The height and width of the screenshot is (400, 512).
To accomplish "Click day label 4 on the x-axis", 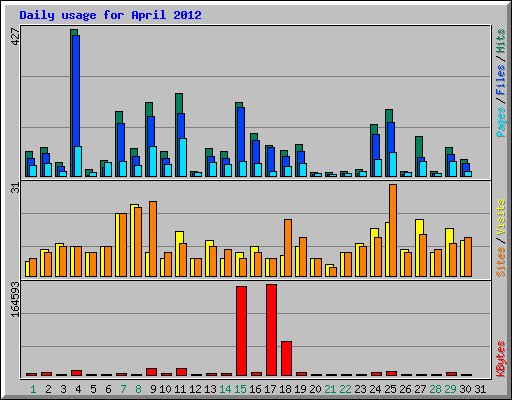I will (78, 389).
